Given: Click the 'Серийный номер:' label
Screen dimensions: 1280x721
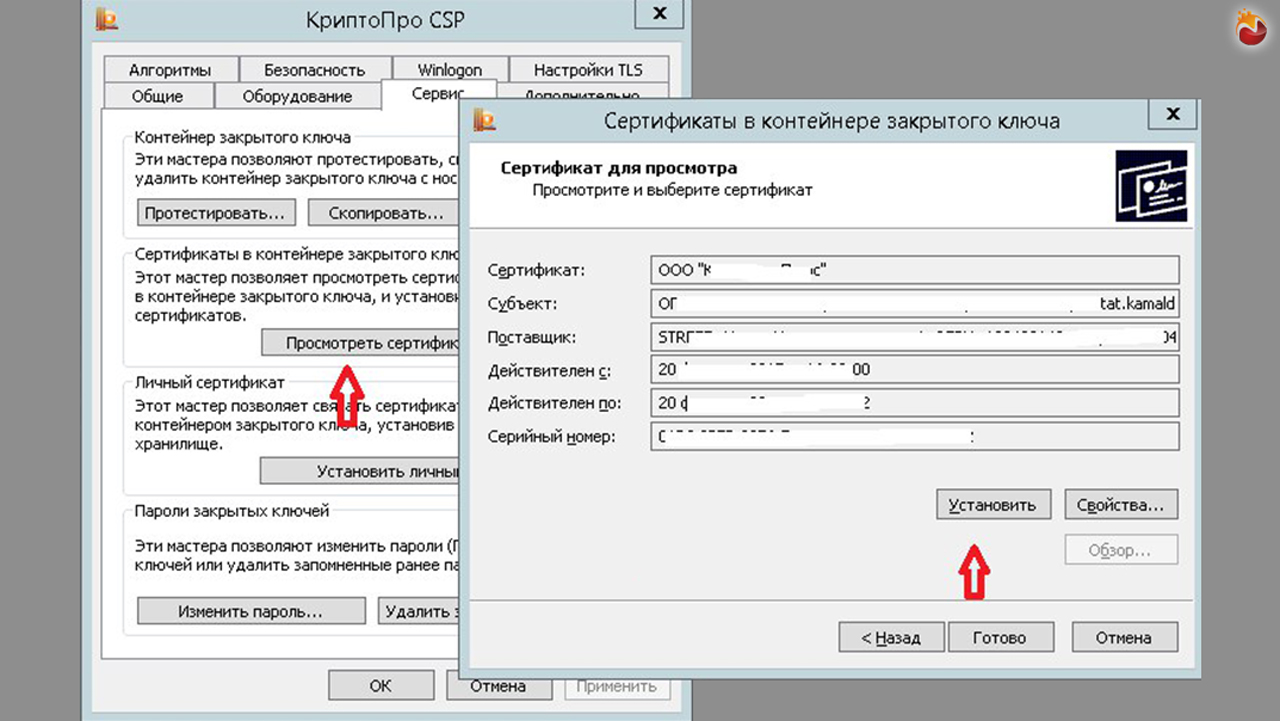Looking at the screenshot, I should click(x=551, y=437).
